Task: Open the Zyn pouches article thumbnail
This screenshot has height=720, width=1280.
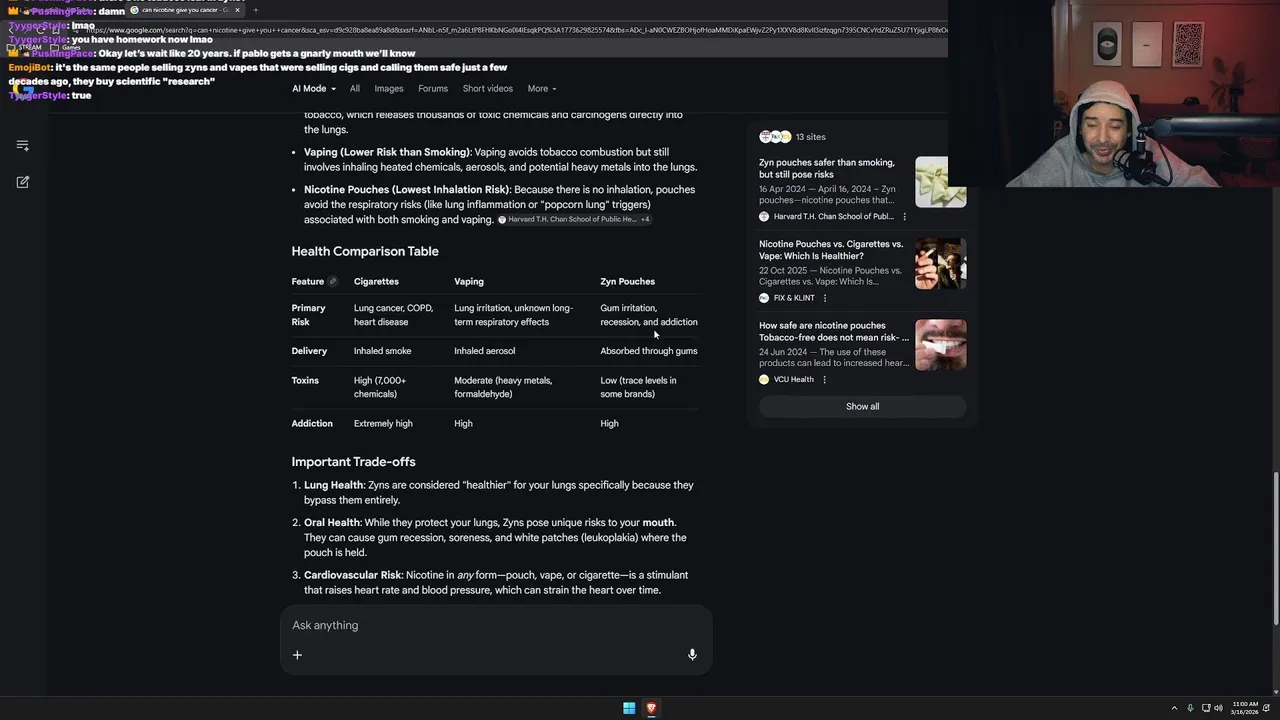Action: (941, 182)
